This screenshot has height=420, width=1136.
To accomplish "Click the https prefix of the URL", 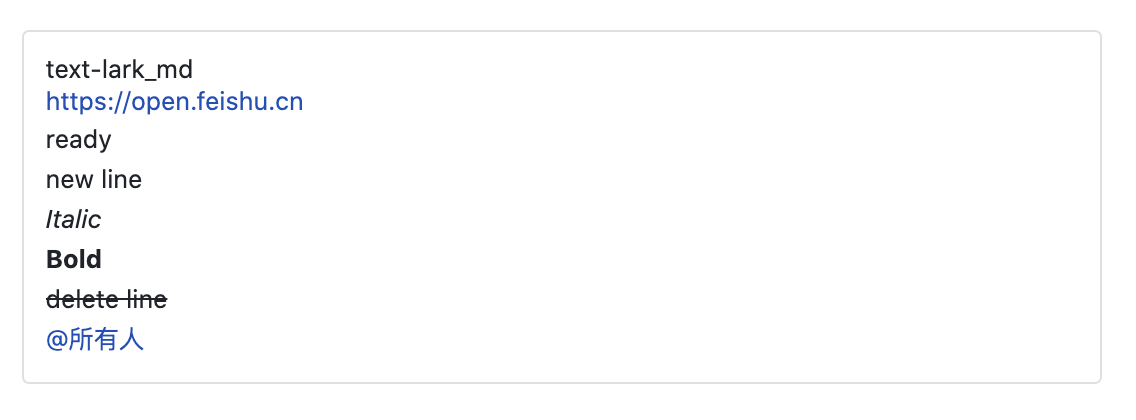I will [x=77, y=102].
